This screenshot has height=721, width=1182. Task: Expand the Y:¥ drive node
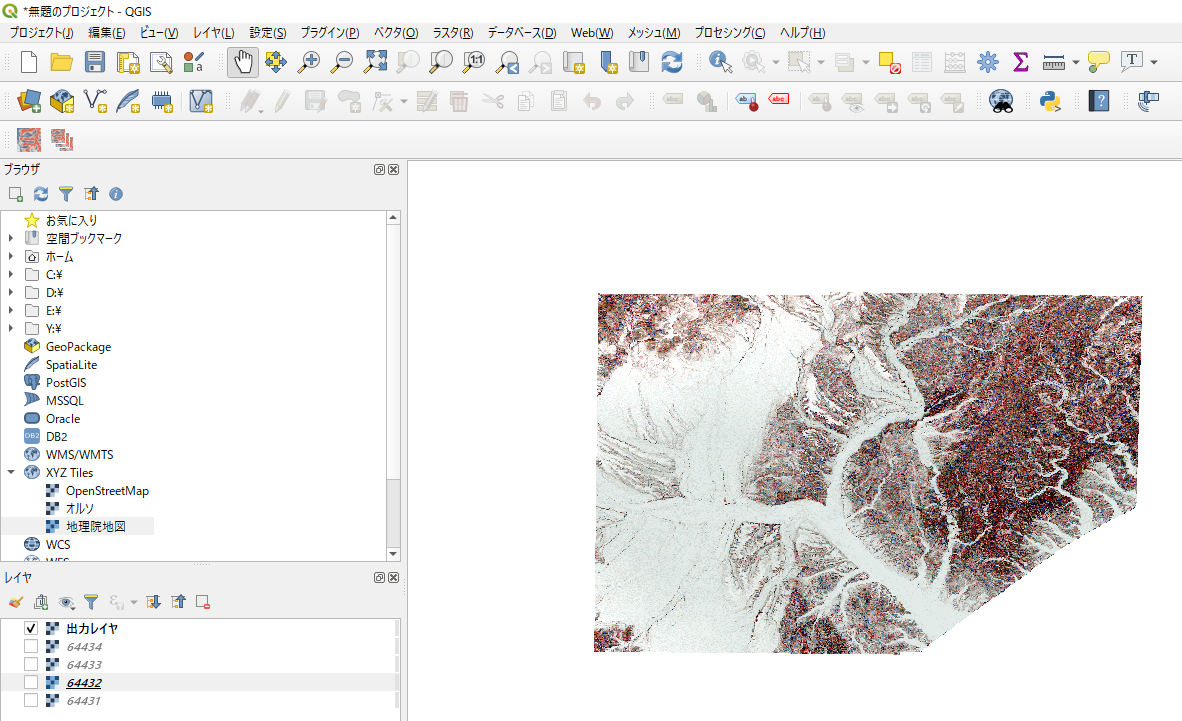coord(11,329)
